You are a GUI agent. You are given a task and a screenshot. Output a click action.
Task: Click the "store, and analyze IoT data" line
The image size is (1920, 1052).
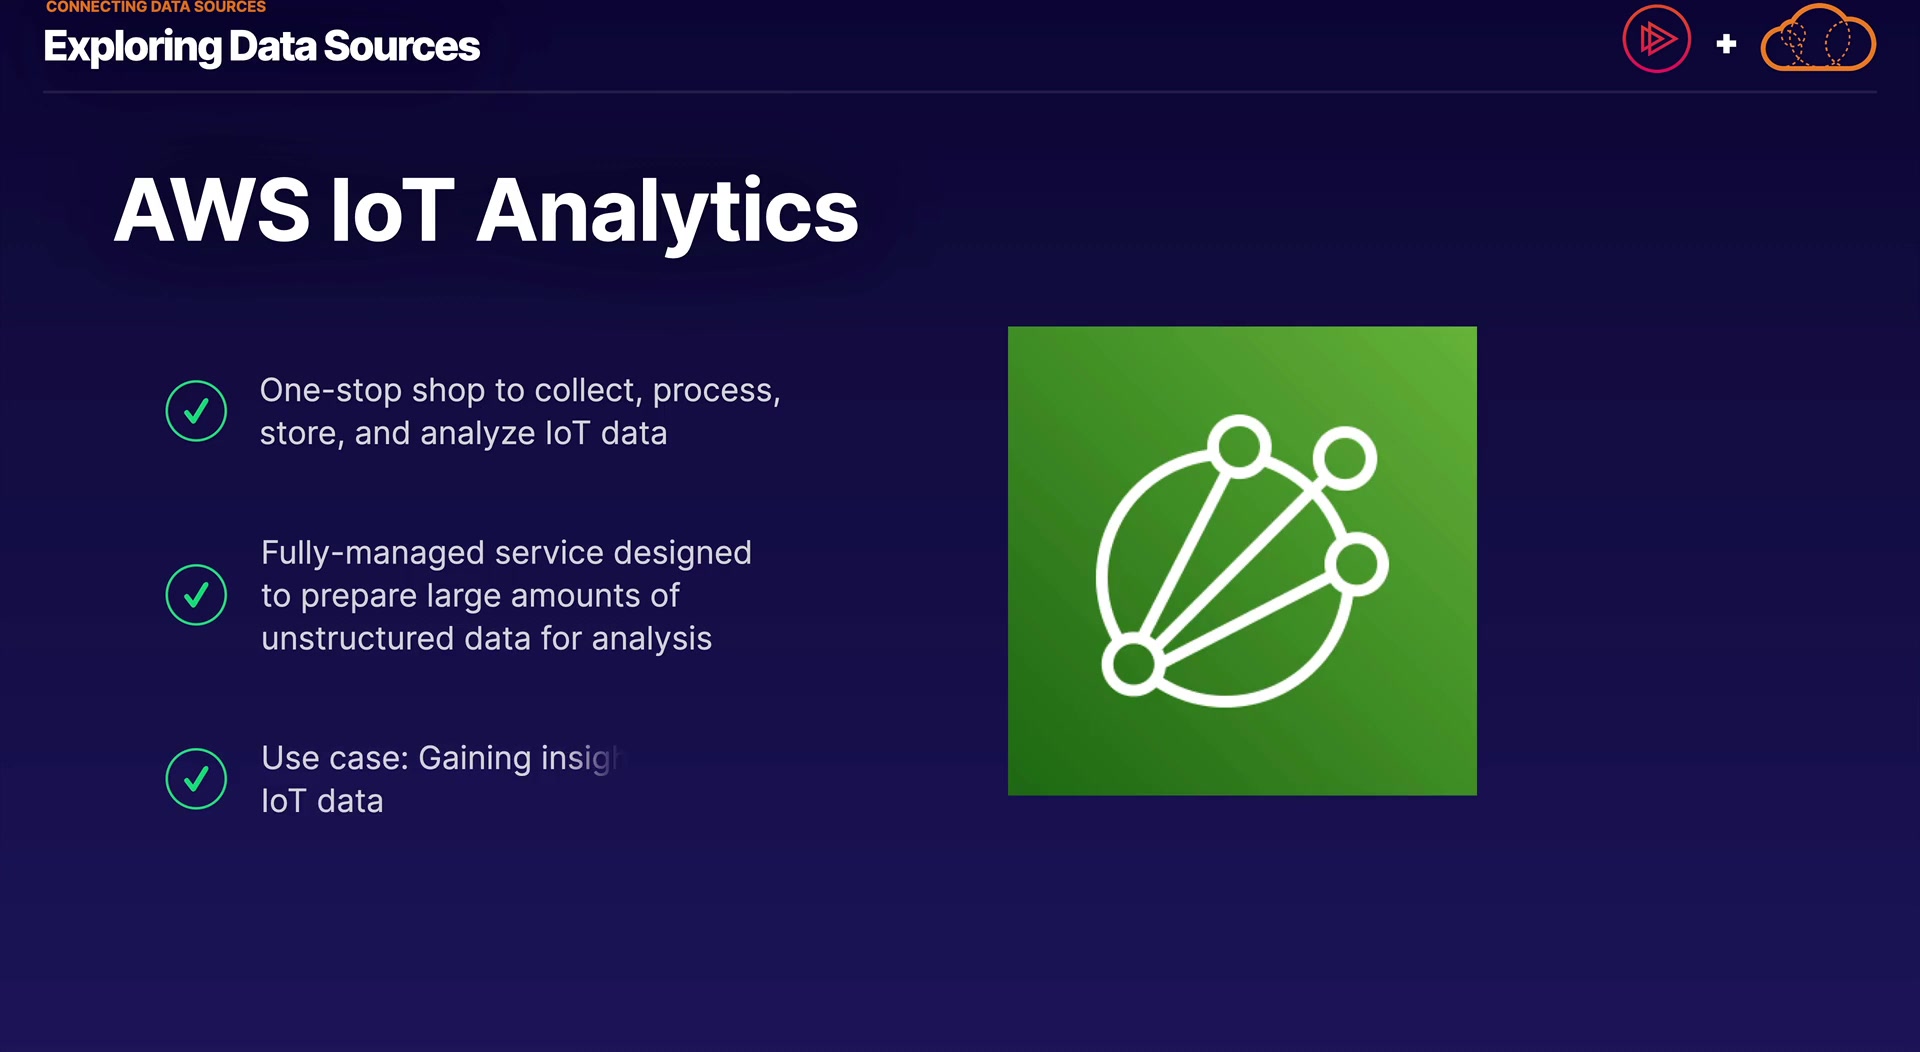[463, 433]
